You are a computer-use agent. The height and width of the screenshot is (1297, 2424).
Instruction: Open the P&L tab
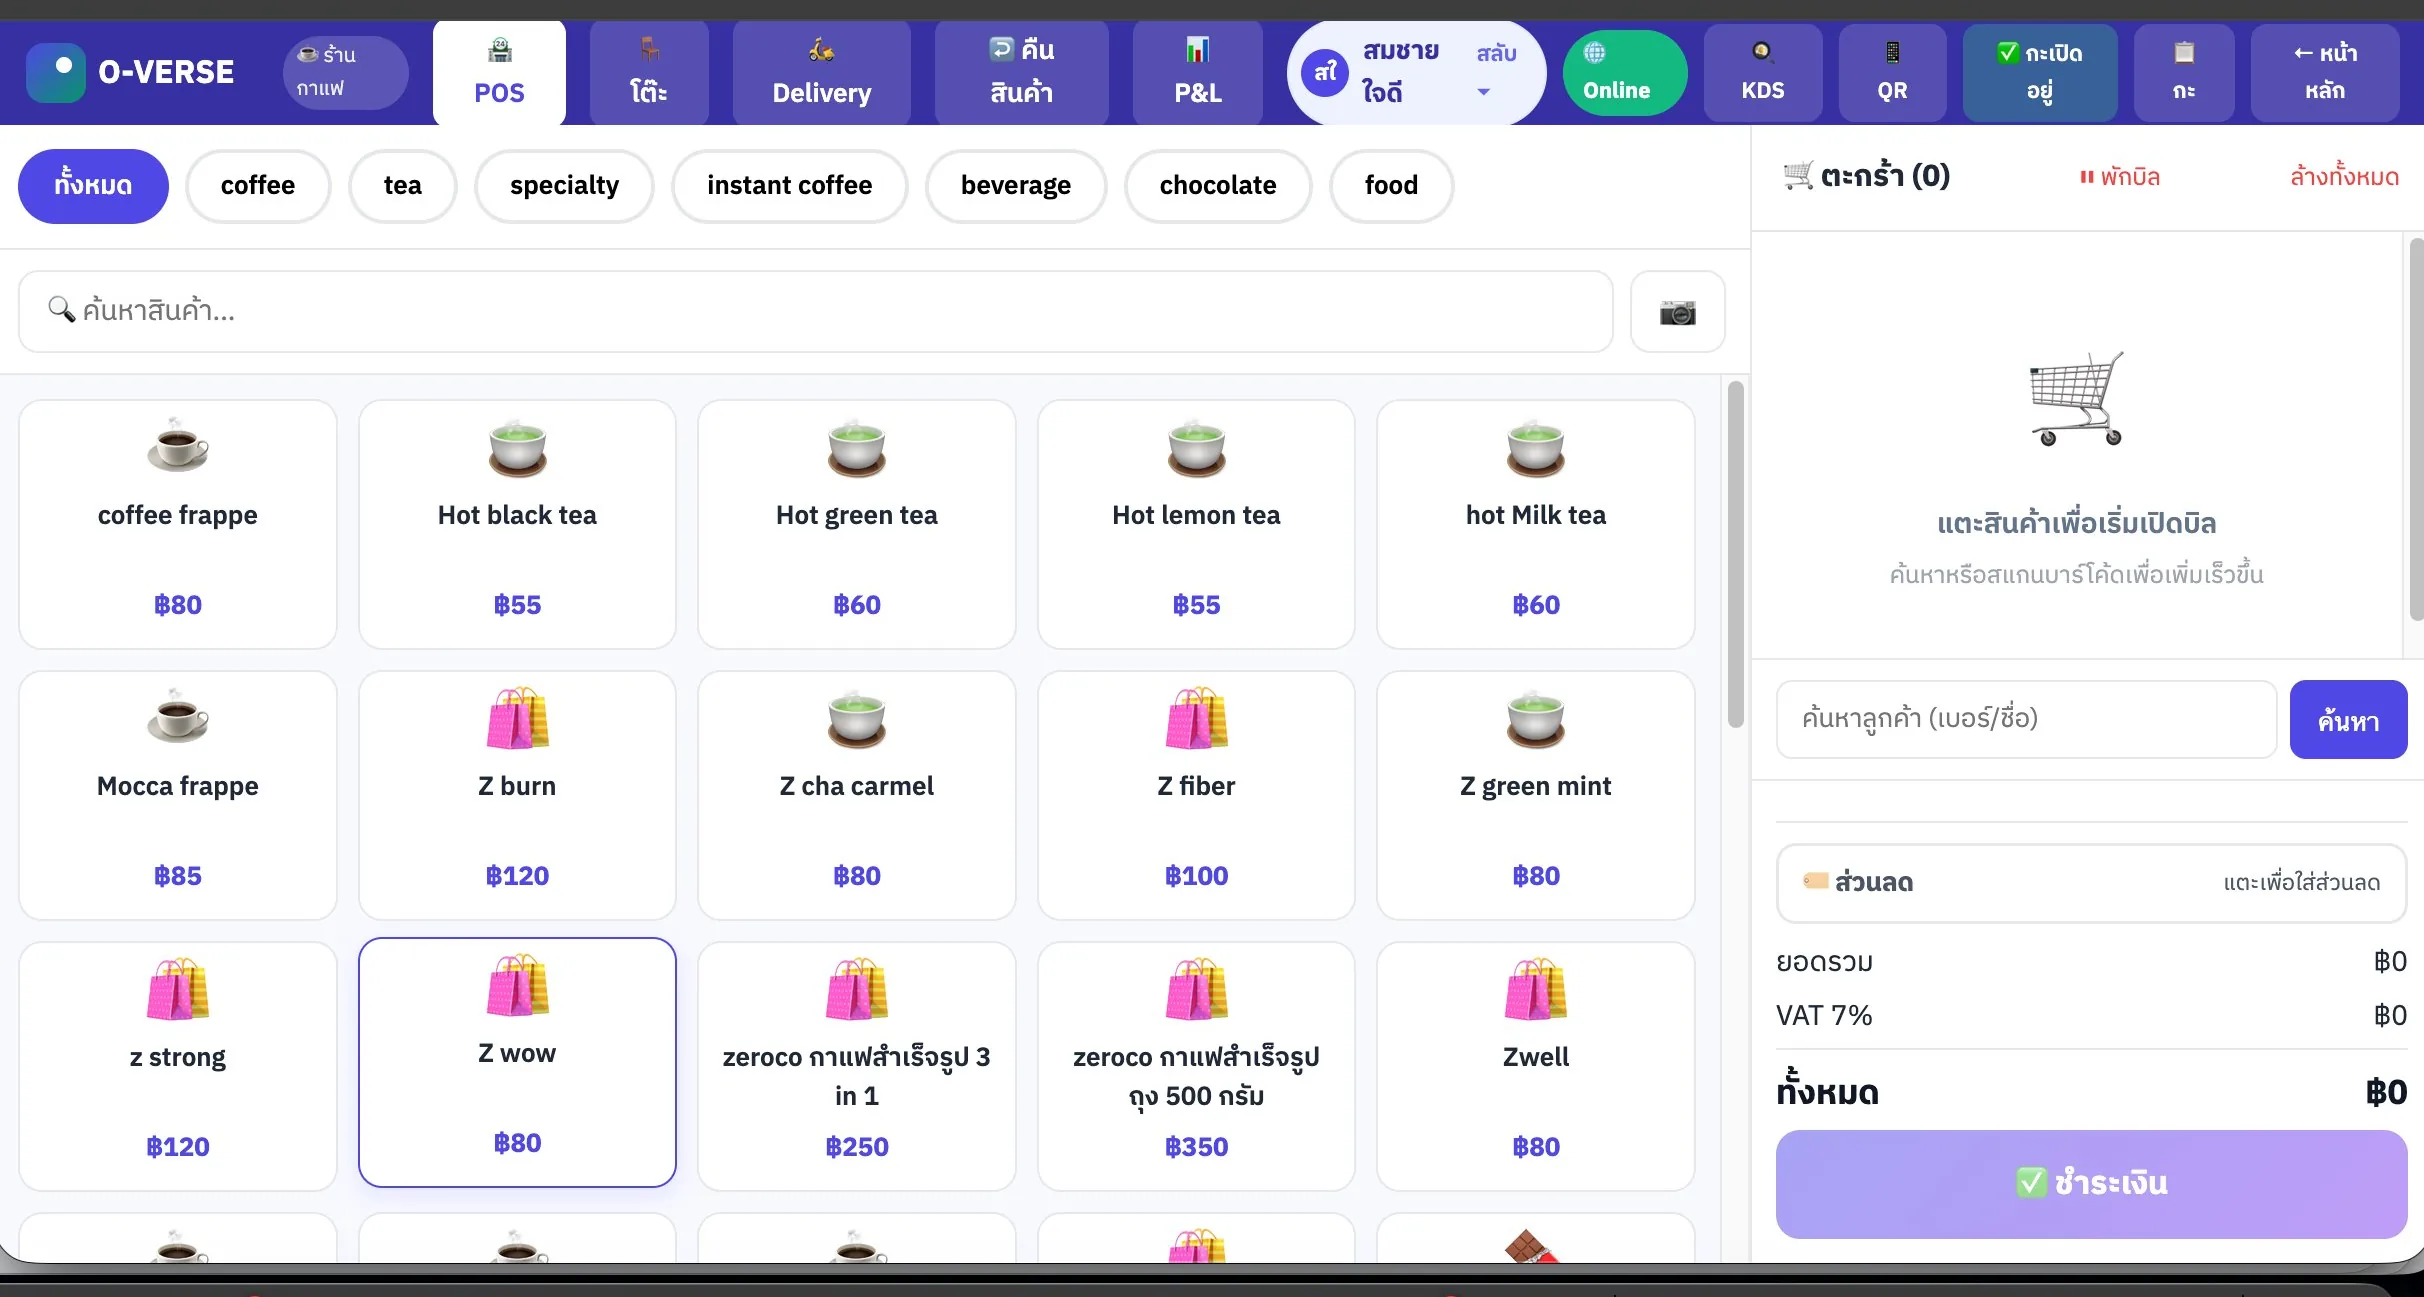click(1197, 73)
